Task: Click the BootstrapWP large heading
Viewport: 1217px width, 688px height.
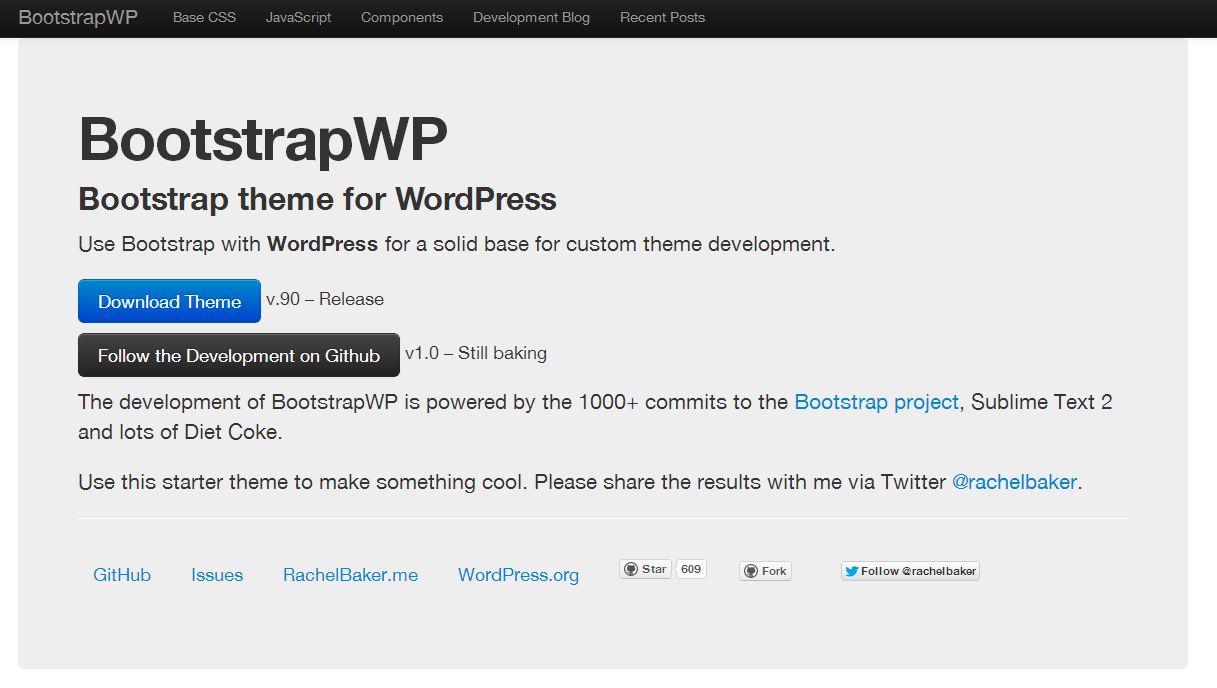Action: tap(263, 138)
